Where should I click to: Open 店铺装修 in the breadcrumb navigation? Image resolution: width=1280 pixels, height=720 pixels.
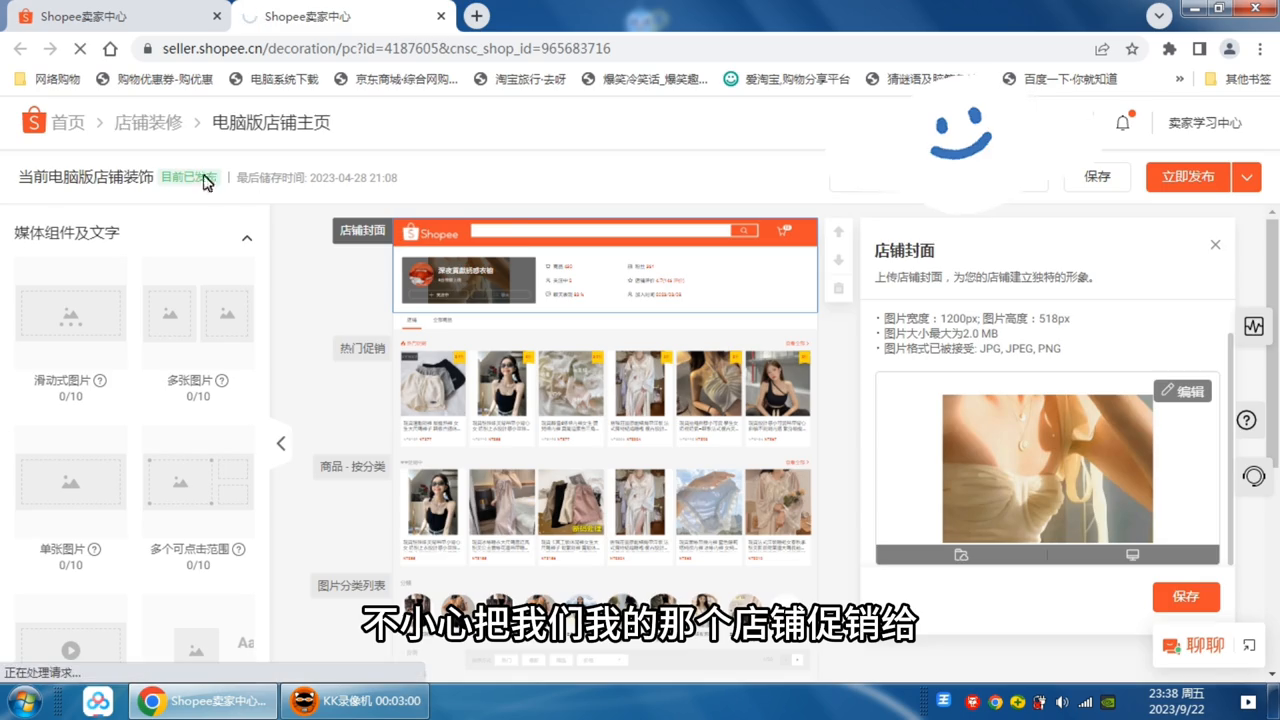[148, 122]
